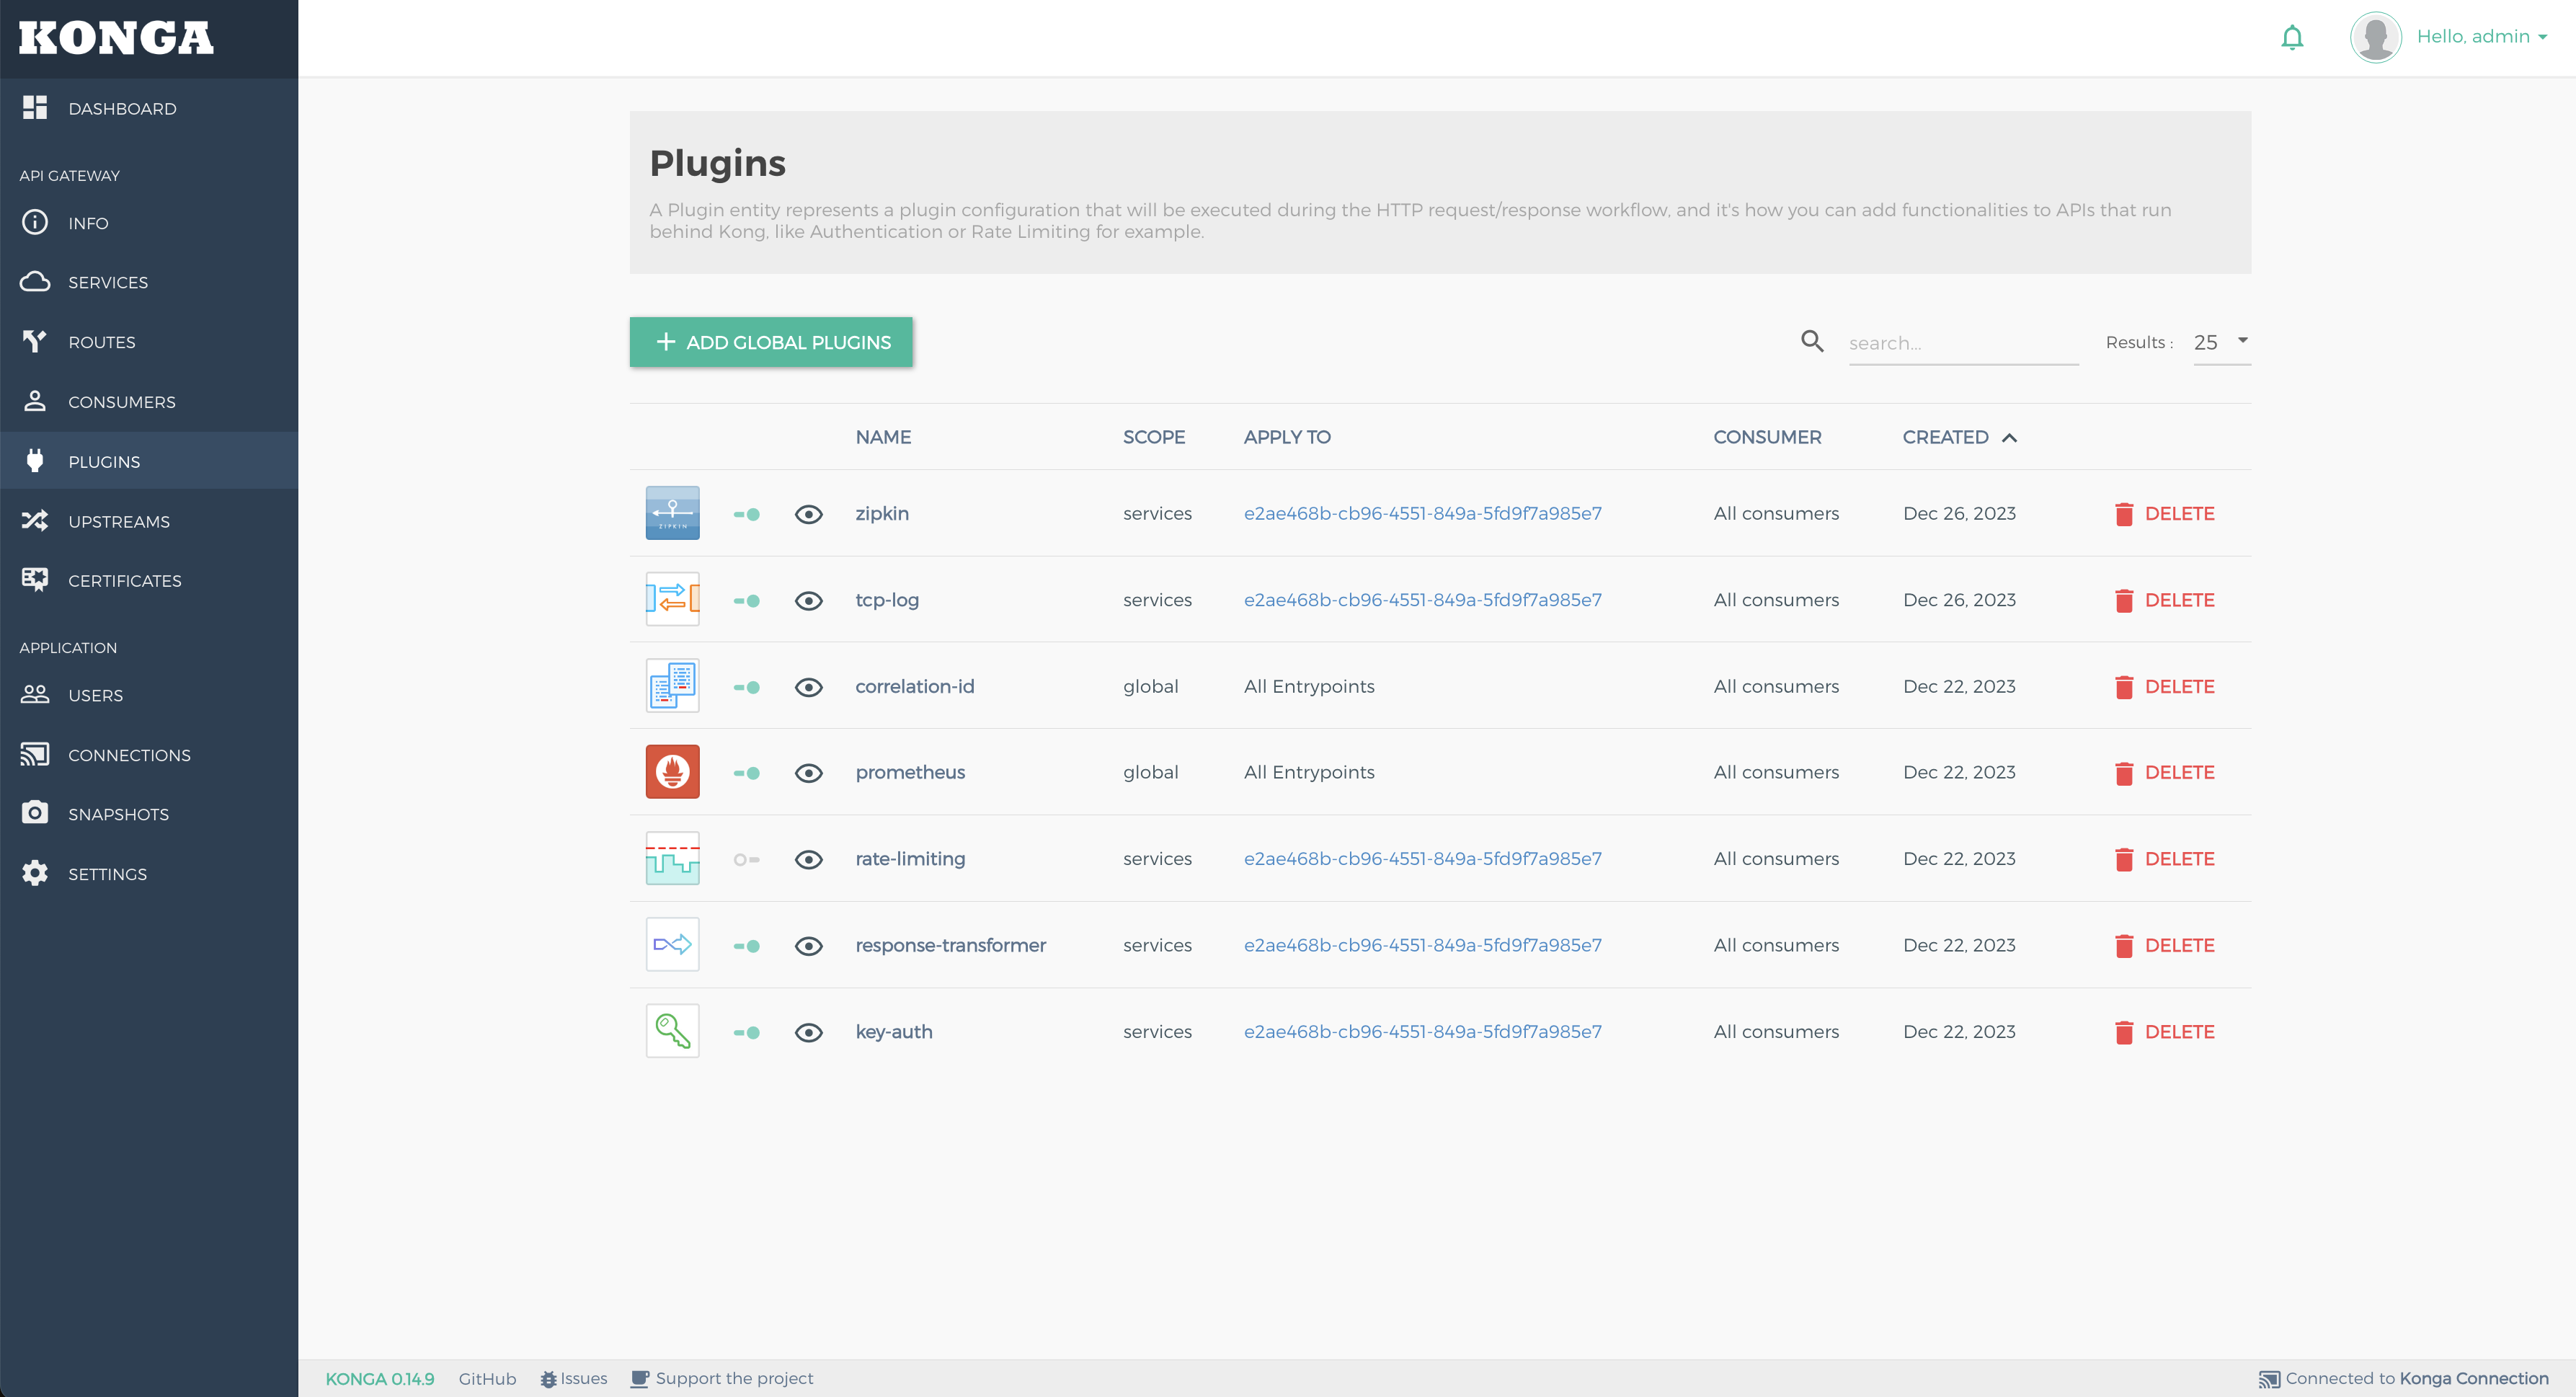Open the Results per page dropdown
This screenshot has height=1397, width=2576.
(2221, 342)
